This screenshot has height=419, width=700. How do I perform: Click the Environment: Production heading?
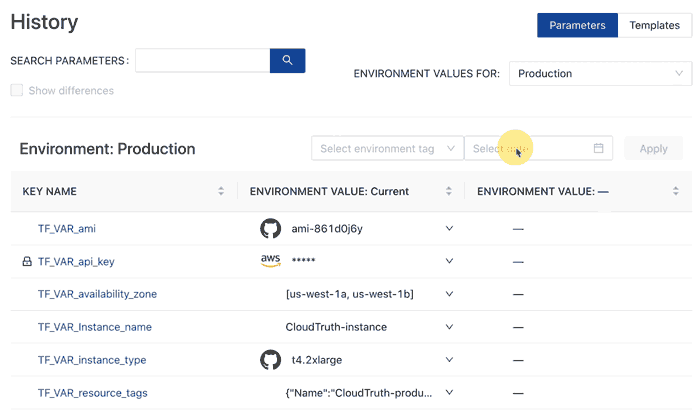pos(108,149)
